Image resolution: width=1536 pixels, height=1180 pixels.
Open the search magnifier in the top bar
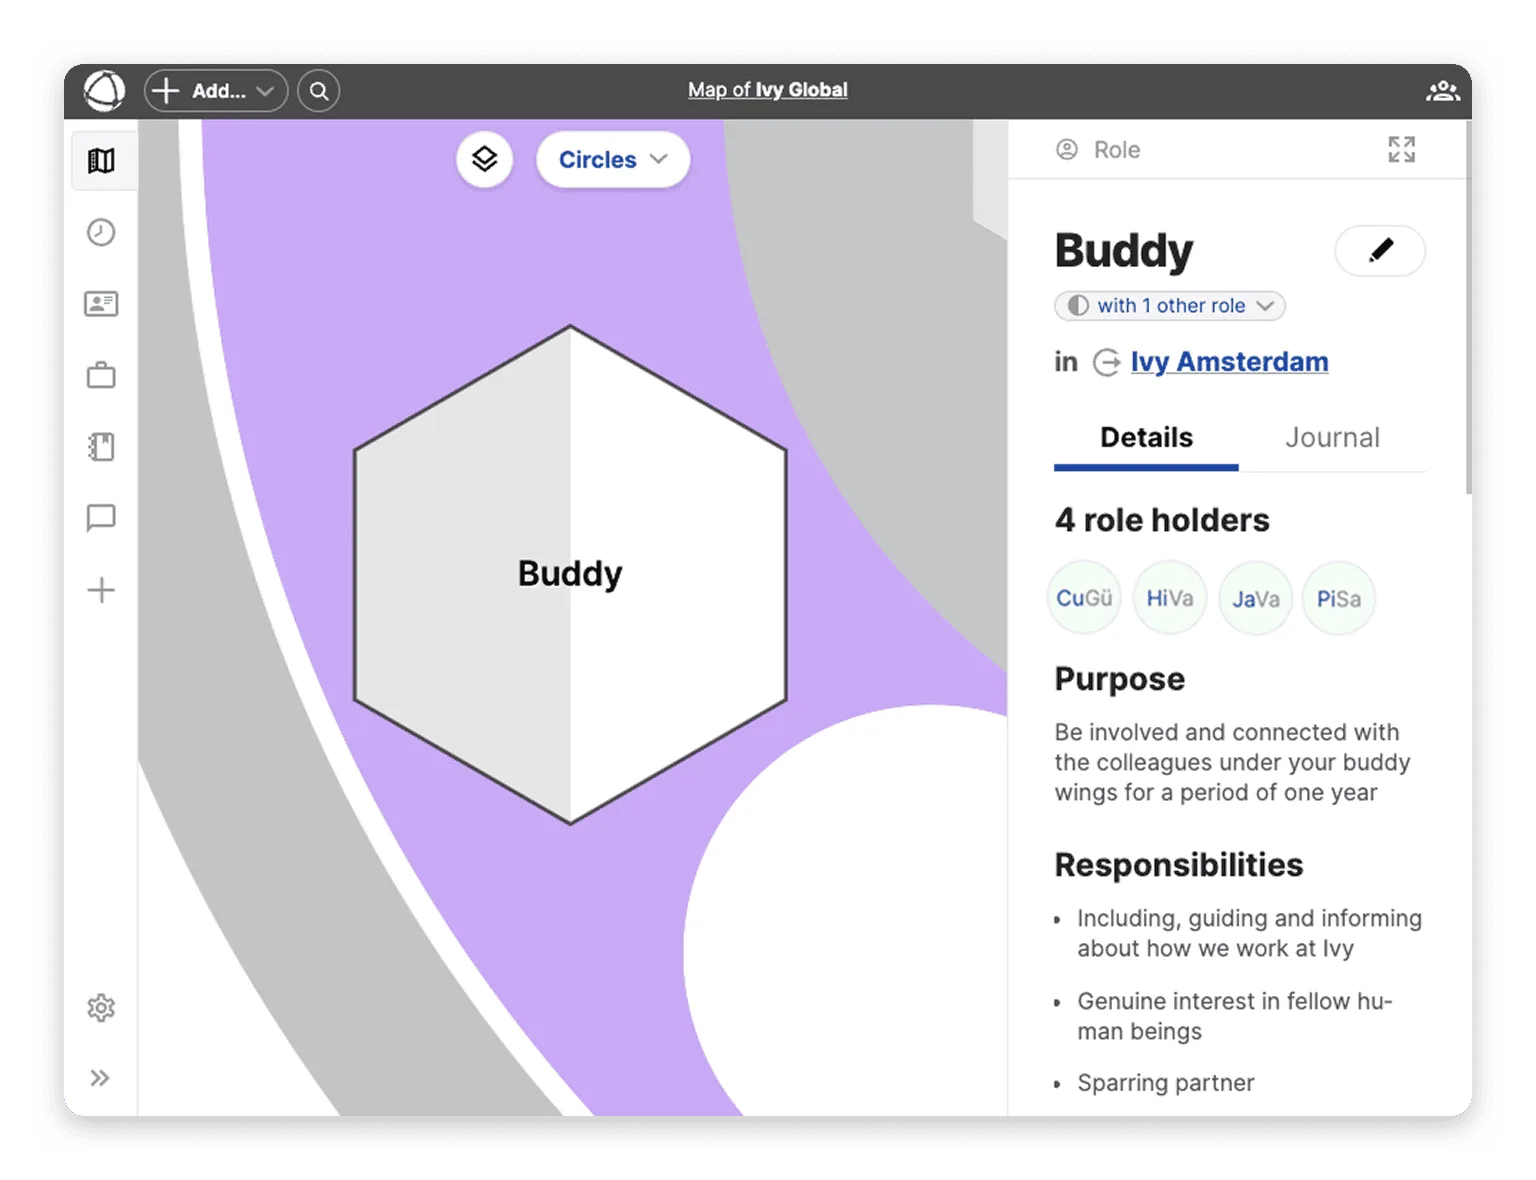pyautogui.click(x=318, y=91)
